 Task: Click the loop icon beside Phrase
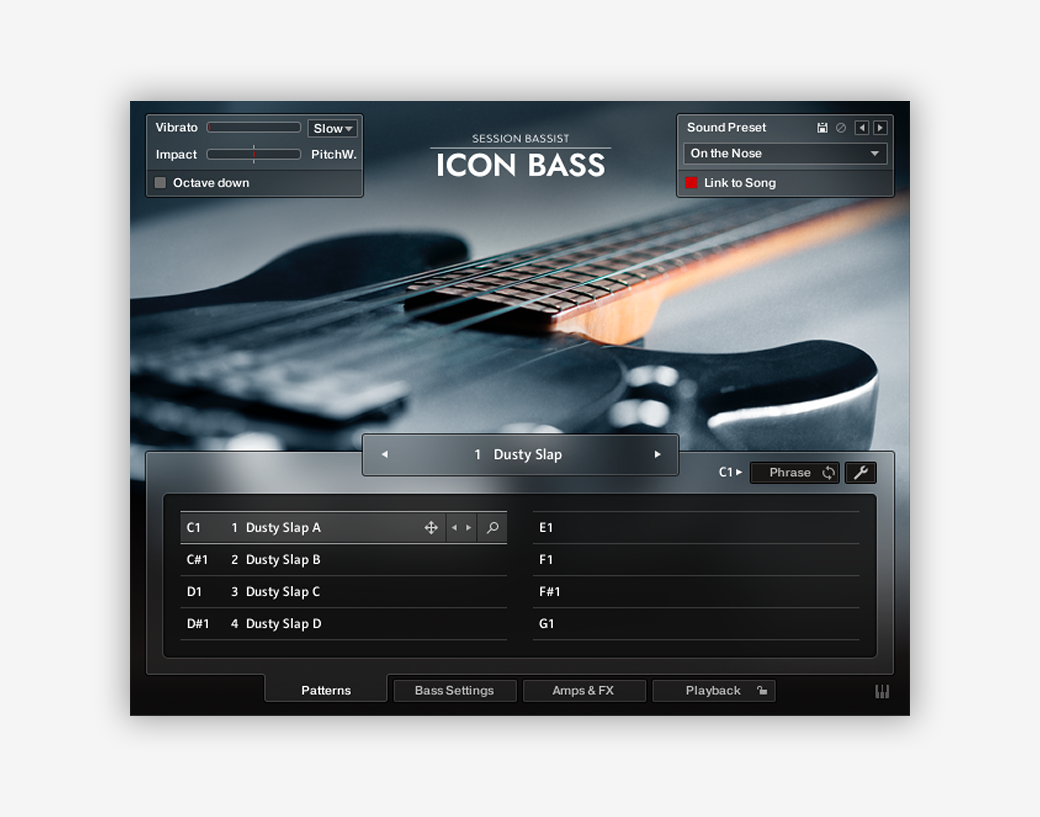coord(828,472)
